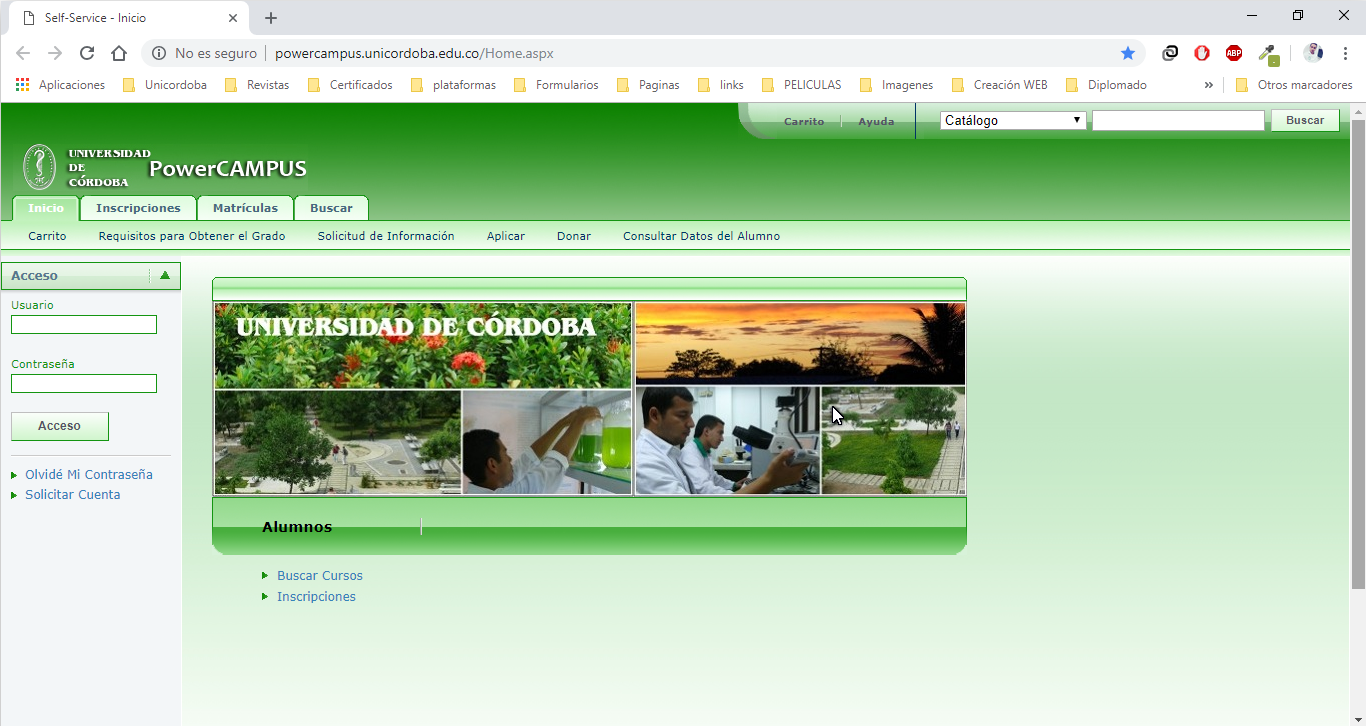The image size is (1366, 726).
Task: Click the Universidad de Córdoba logo emblem
Action: tap(40, 167)
